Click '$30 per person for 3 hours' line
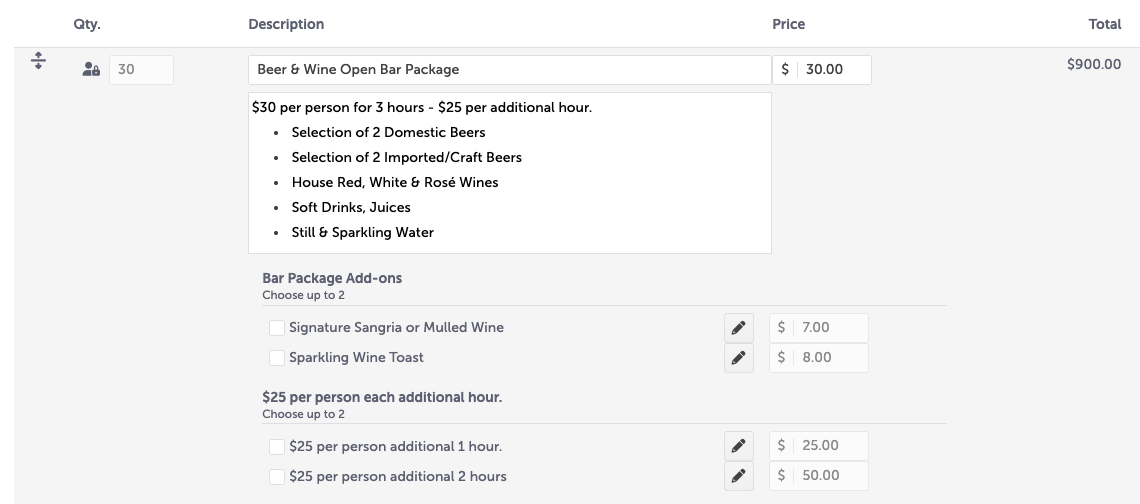 click(x=422, y=108)
